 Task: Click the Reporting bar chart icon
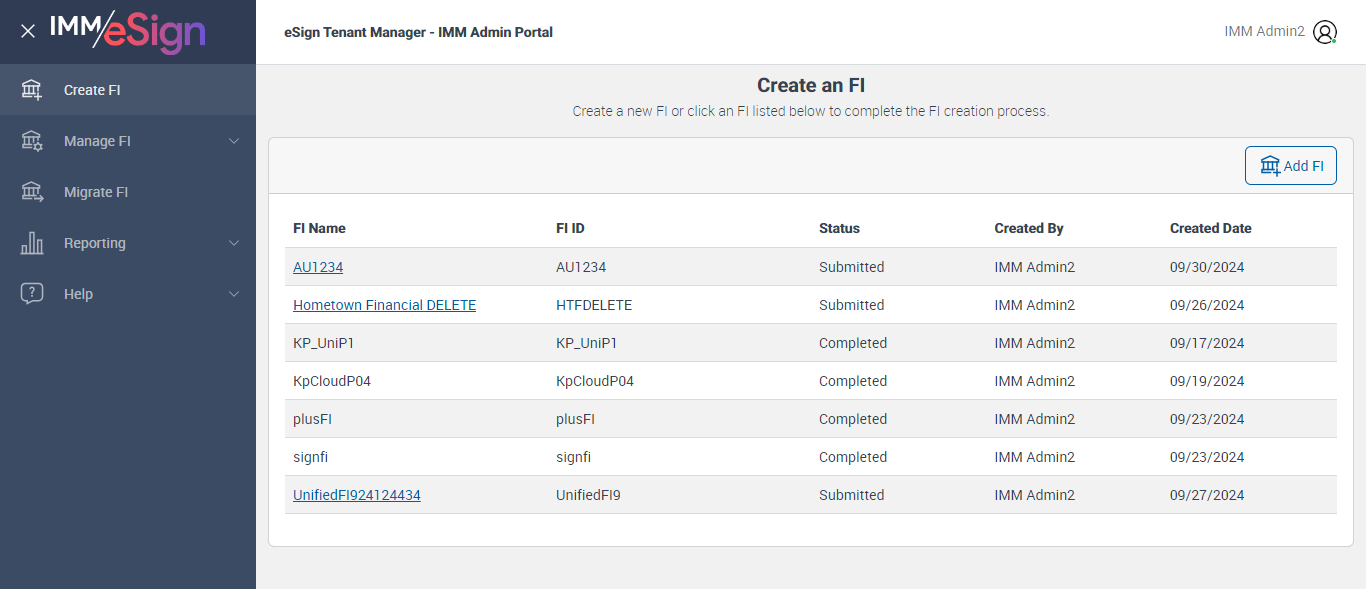(x=32, y=243)
